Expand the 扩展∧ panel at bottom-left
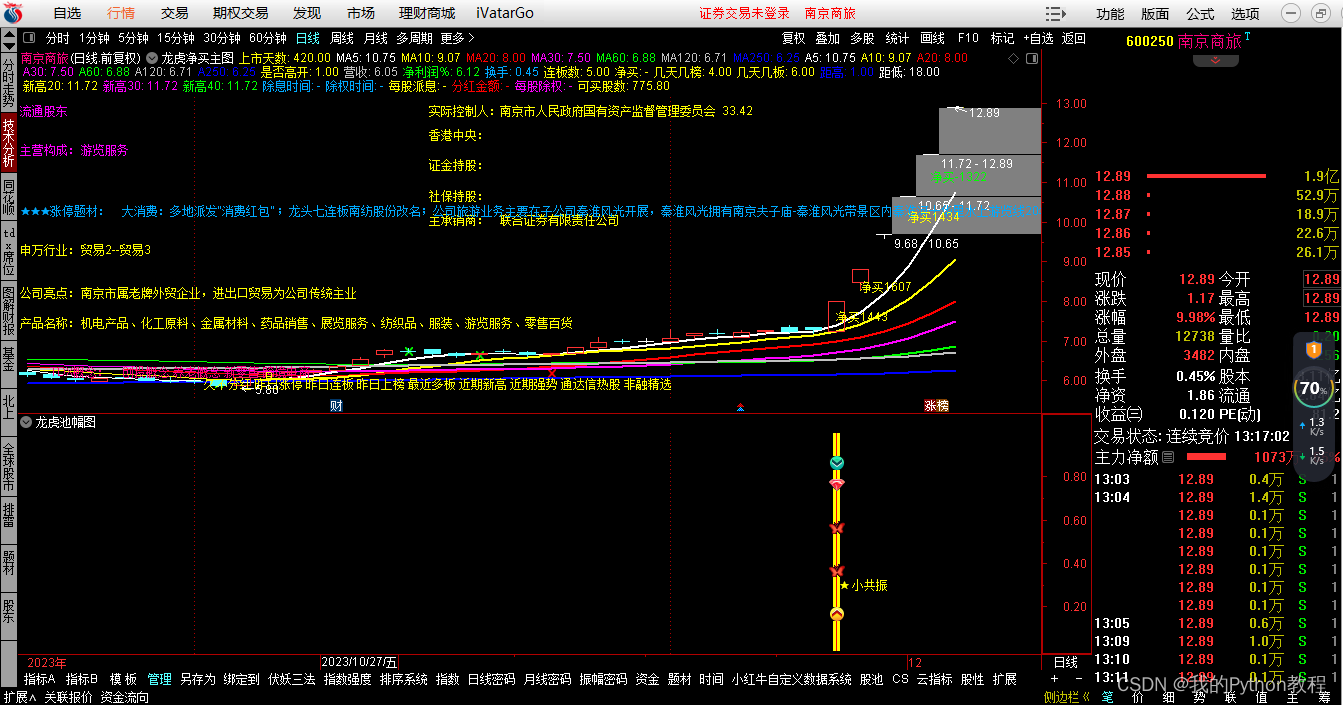 [19, 697]
